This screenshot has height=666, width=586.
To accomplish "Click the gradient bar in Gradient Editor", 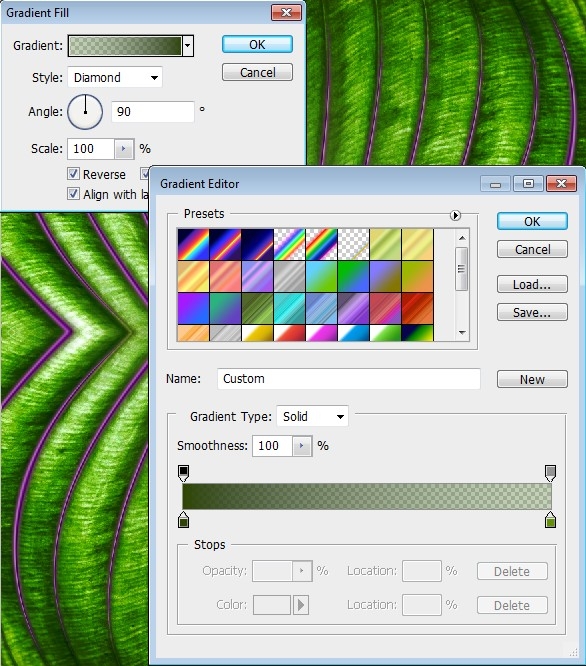I will [x=367, y=496].
